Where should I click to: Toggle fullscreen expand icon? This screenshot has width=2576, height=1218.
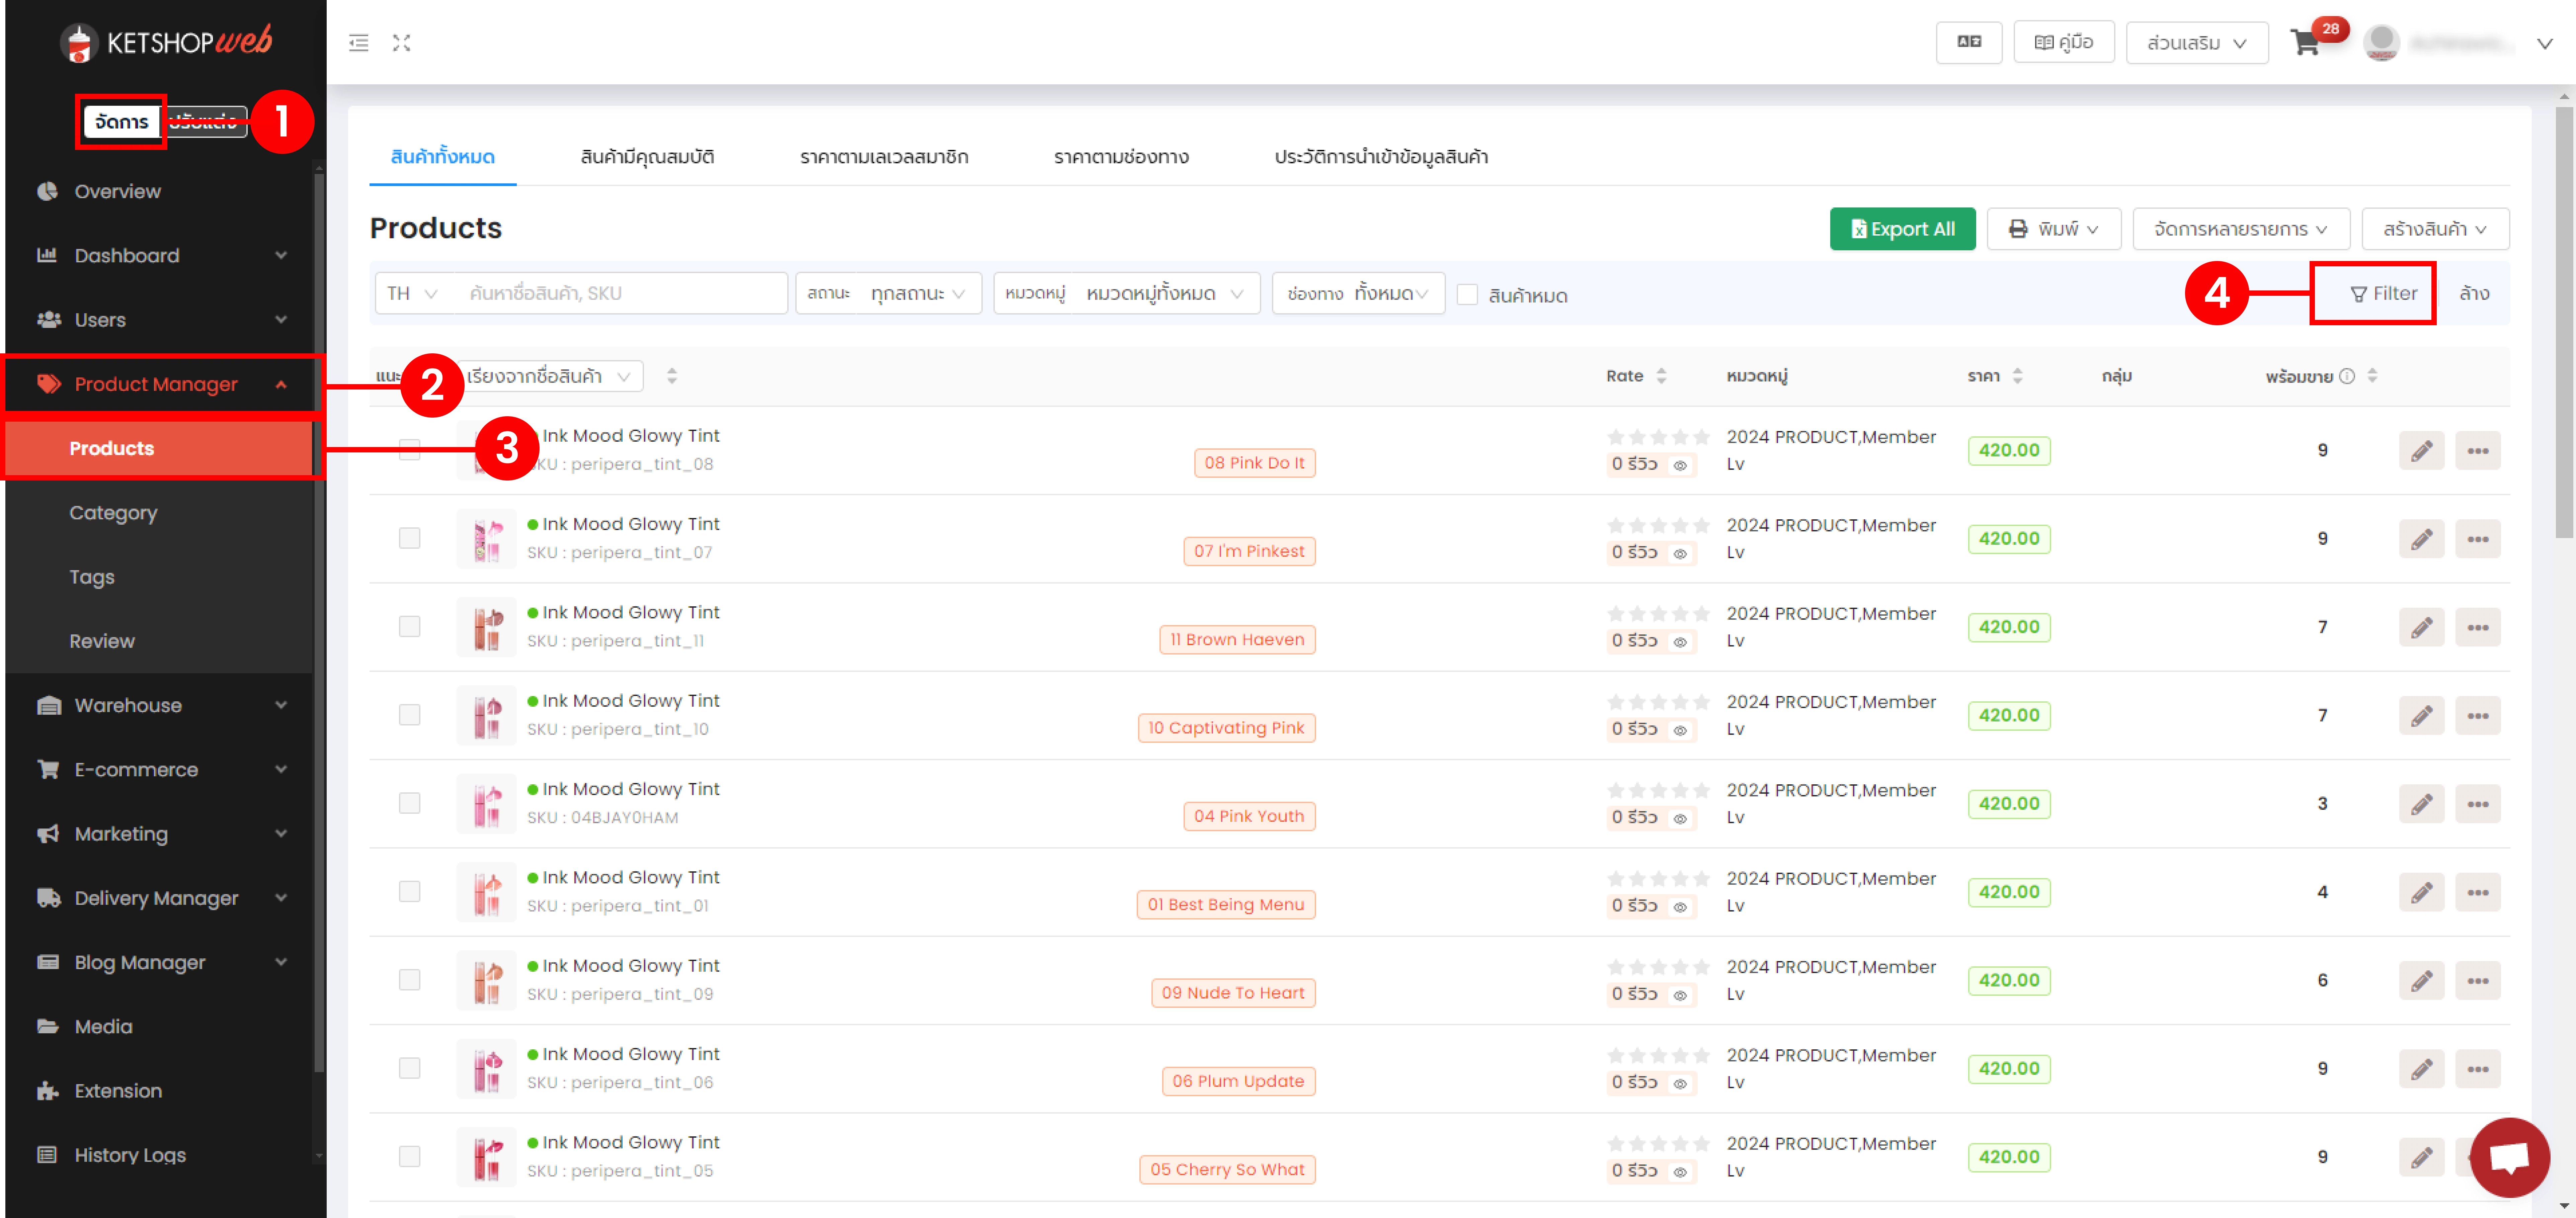pos(402,43)
